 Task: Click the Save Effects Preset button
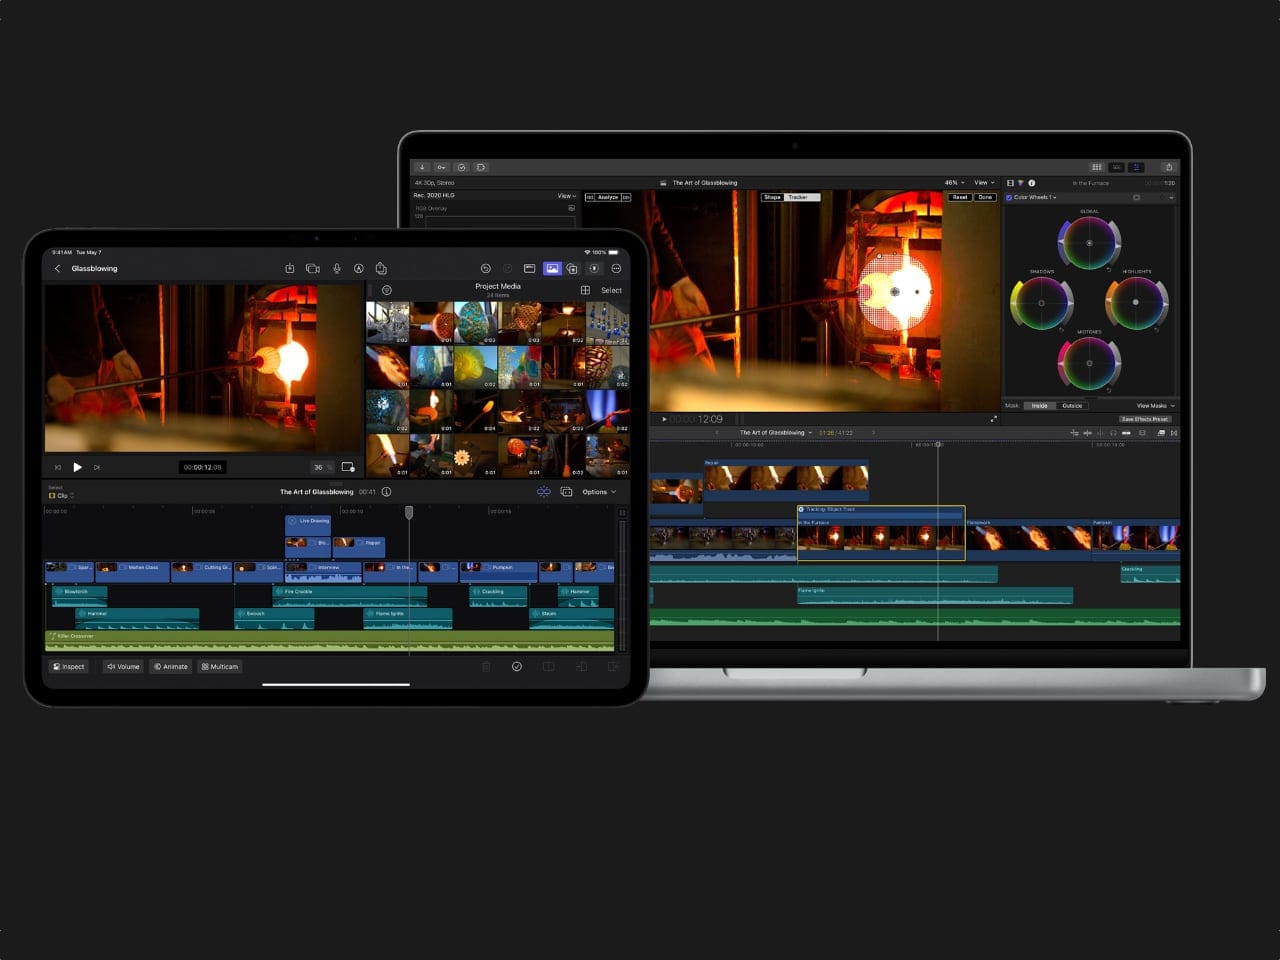click(1145, 419)
